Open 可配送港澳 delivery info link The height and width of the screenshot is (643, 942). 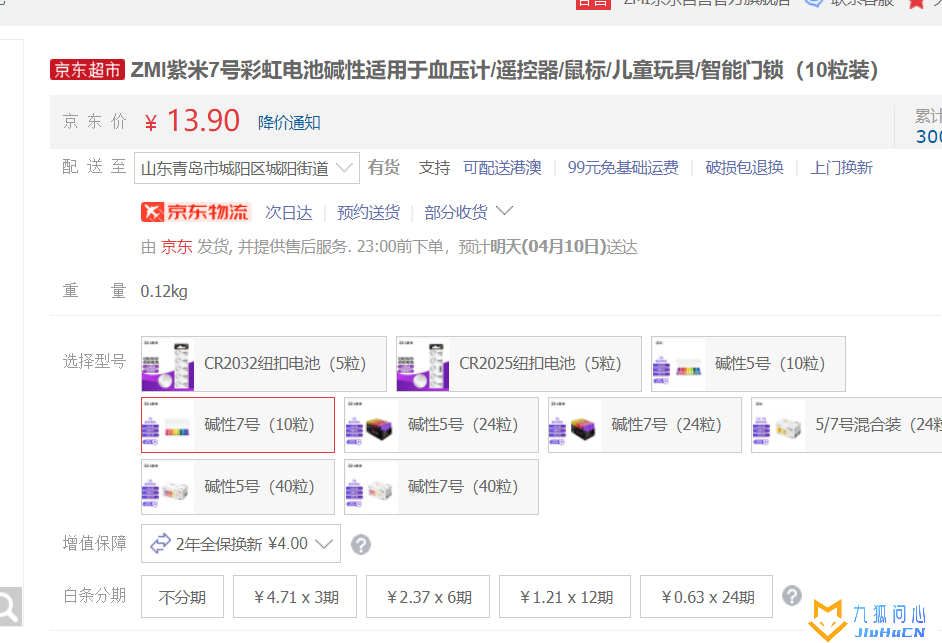[x=502, y=168]
